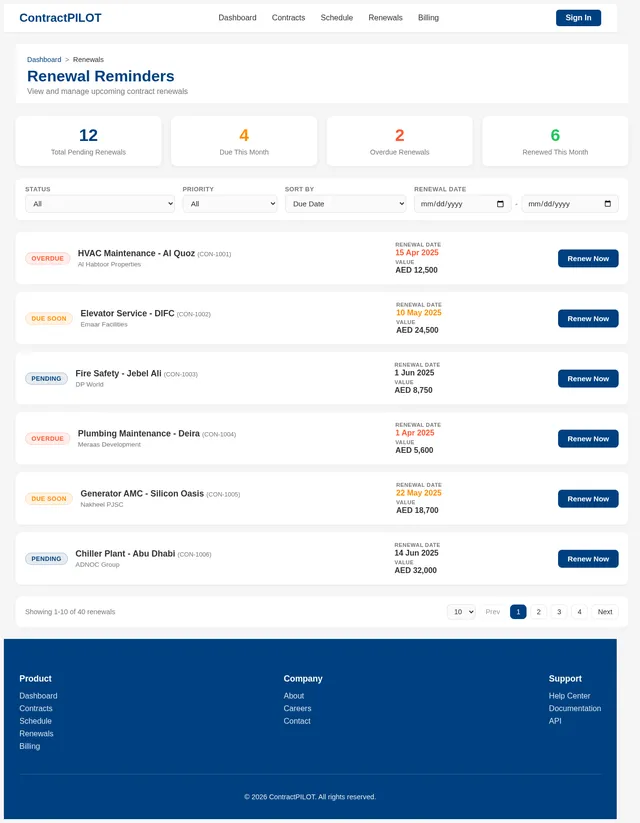The width and height of the screenshot is (640, 823).
Task: Open calendar picker on renewal end date
Action: tap(607, 204)
